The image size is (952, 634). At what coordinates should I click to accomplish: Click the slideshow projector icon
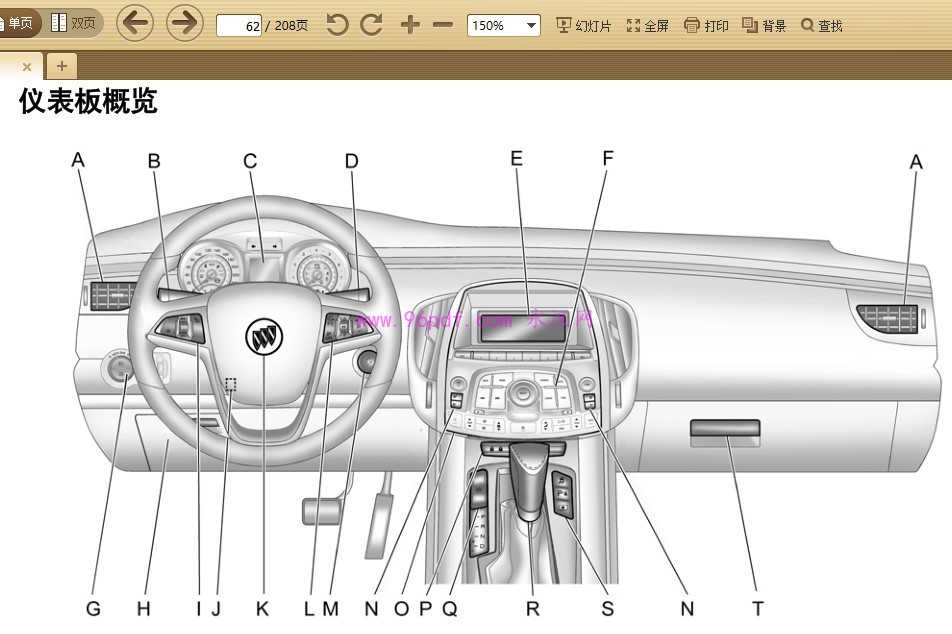(563, 26)
